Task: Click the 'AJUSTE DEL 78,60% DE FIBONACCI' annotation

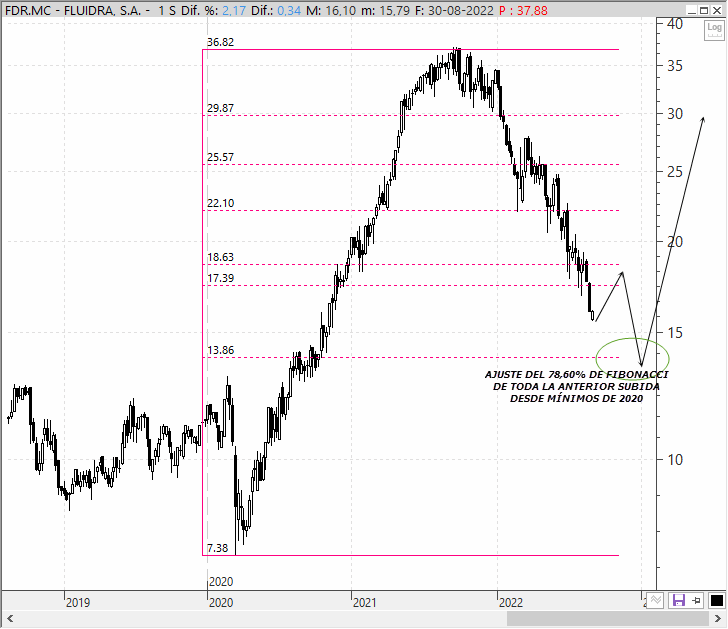Action: coord(577,375)
